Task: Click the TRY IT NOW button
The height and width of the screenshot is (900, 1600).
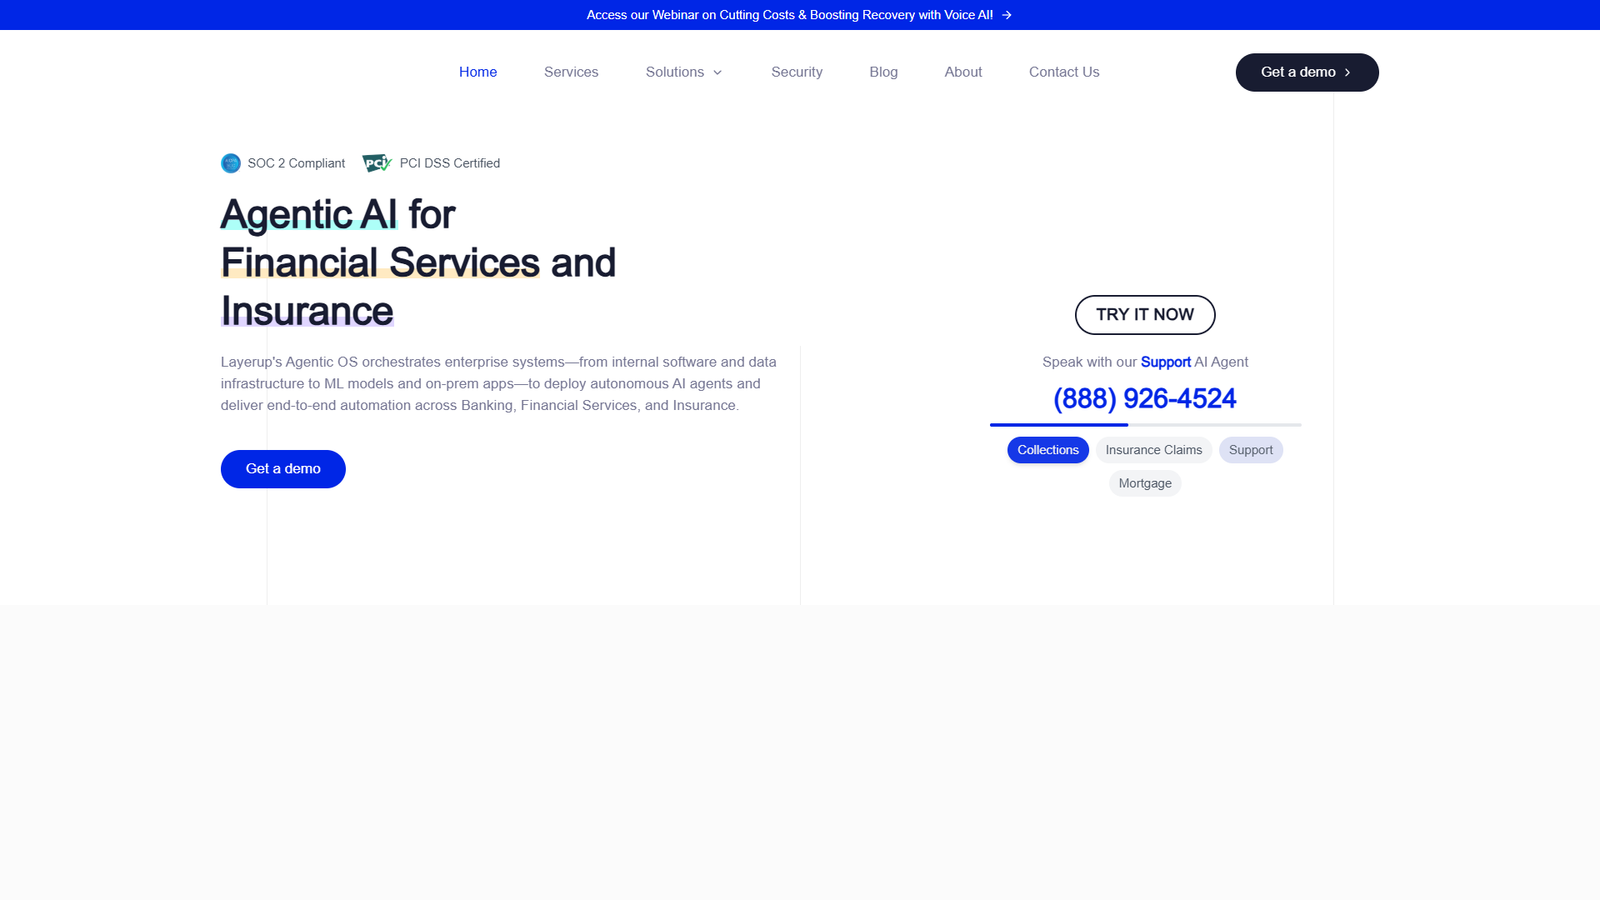Action: pos(1145,315)
